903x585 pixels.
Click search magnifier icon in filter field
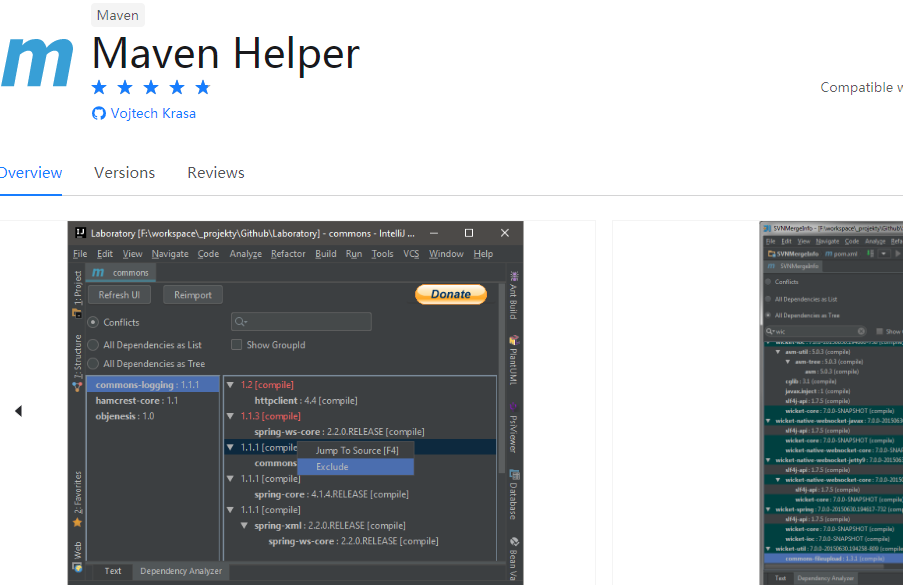pyautogui.click(x=240, y=322)
